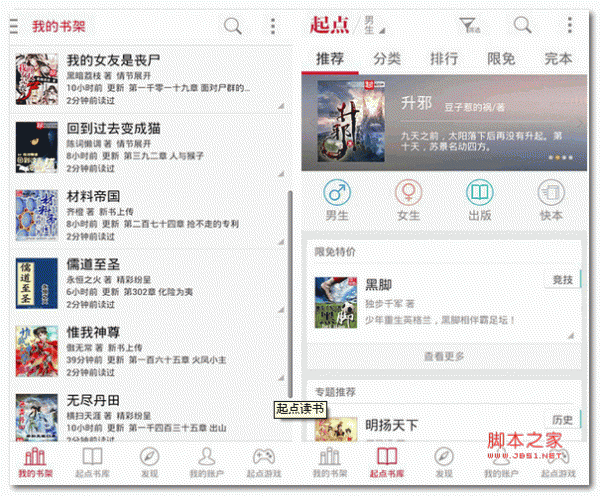The width and height of the screenshot is (600, 496).
Task: Open 回到过去变成猫 title
Action: (113, 128)
